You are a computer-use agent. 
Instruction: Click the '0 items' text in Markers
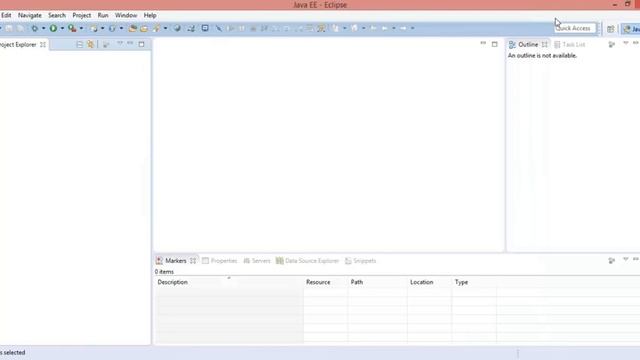164,271
